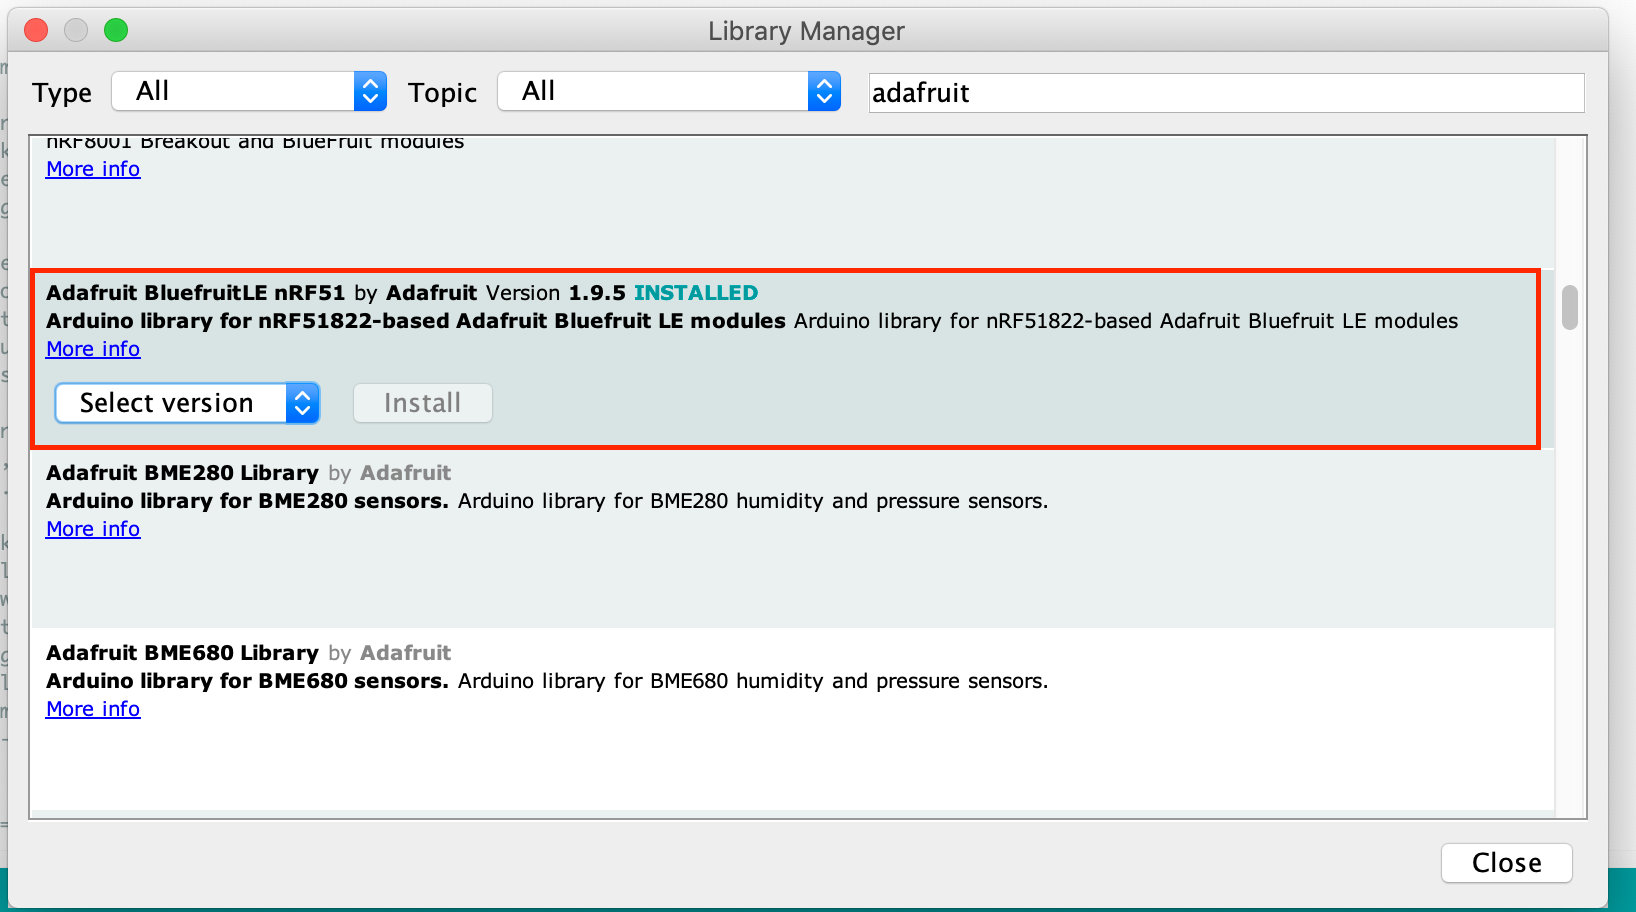
Task: Expand the Select version dropdown
Action: (187, 403)
